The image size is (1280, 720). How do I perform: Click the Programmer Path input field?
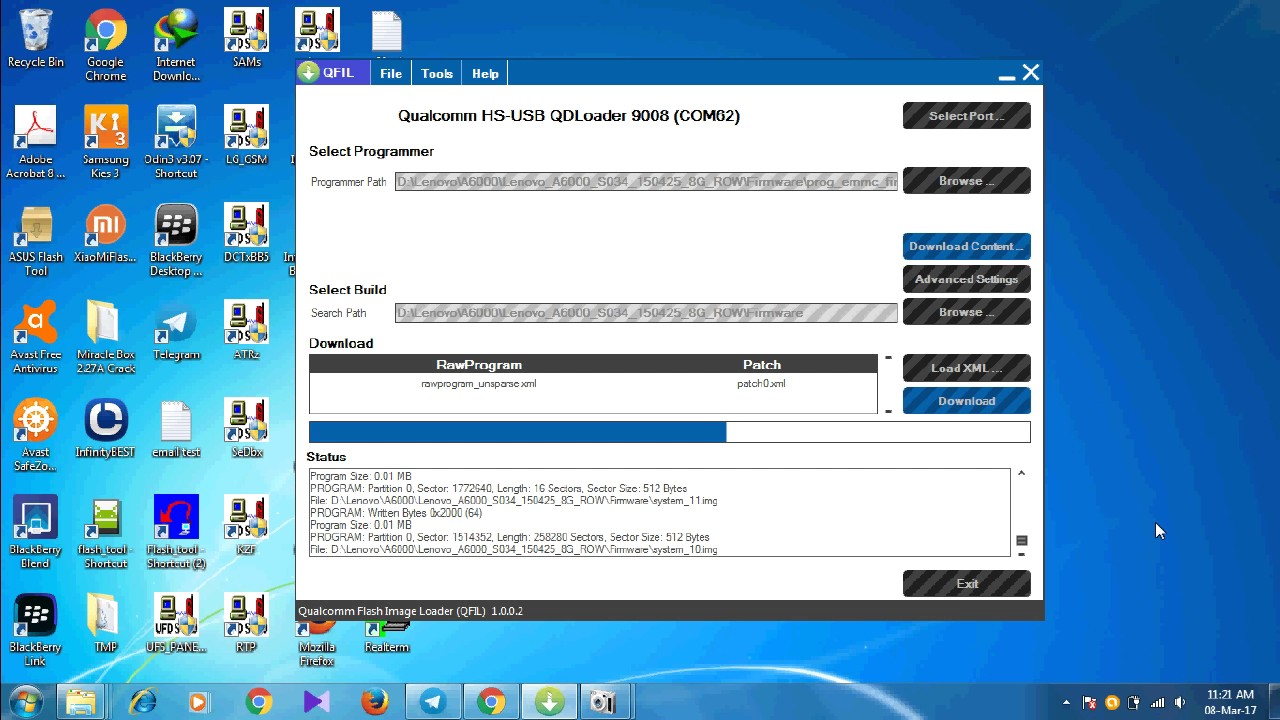pyautogui.click(x=646, y=182)
